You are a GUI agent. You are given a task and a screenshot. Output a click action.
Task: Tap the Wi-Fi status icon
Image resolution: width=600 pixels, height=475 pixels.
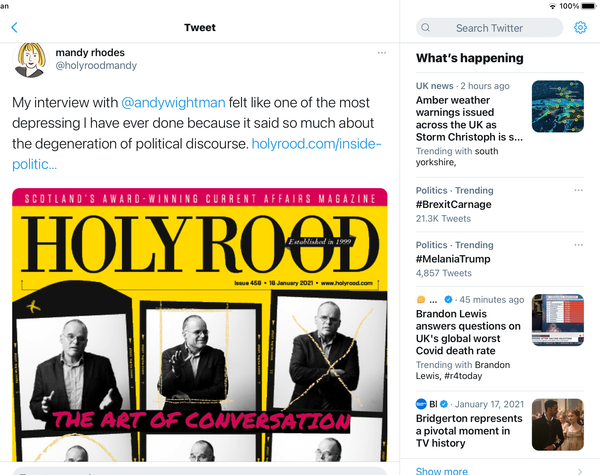point(553,6)
